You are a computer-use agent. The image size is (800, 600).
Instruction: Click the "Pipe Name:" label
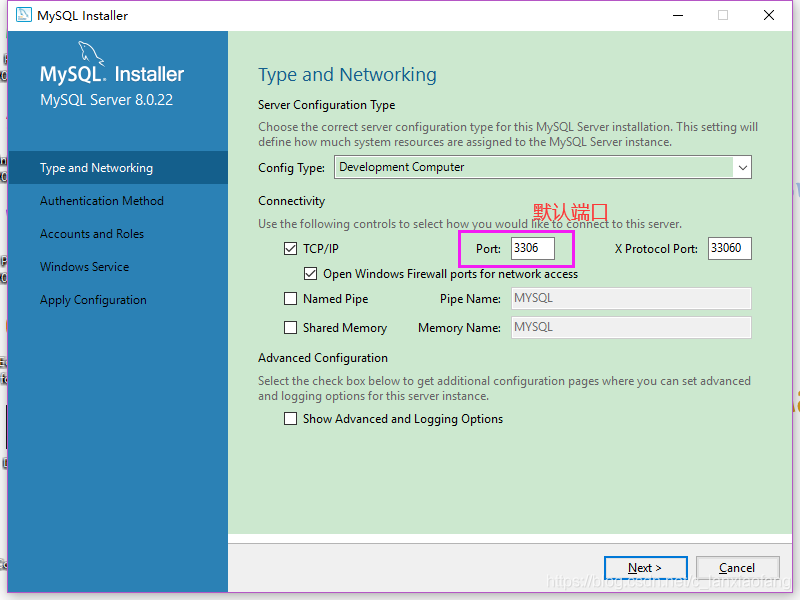(470, 299)
